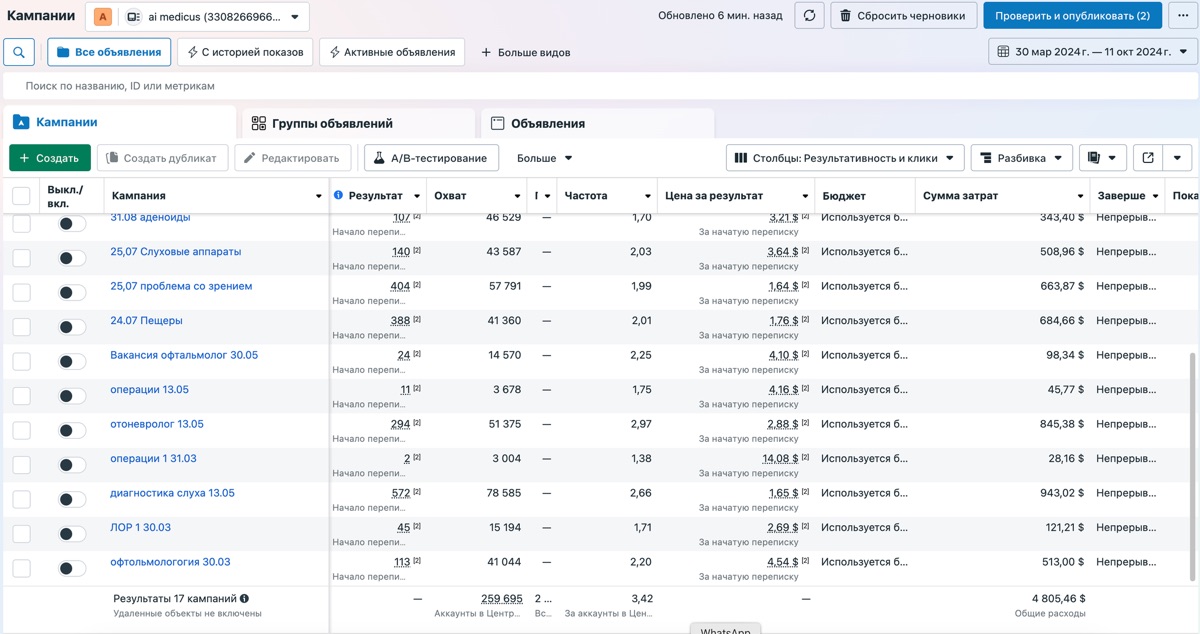Check the select-all header checkbox

pos(21,196)
